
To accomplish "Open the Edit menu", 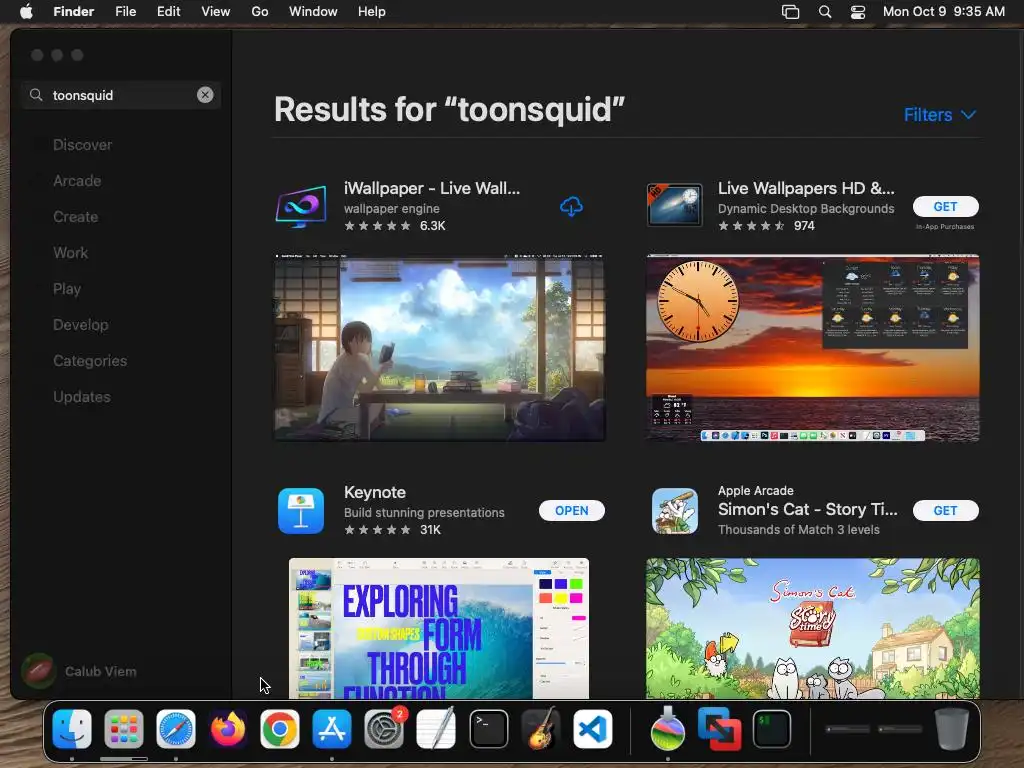I will 168,12.
